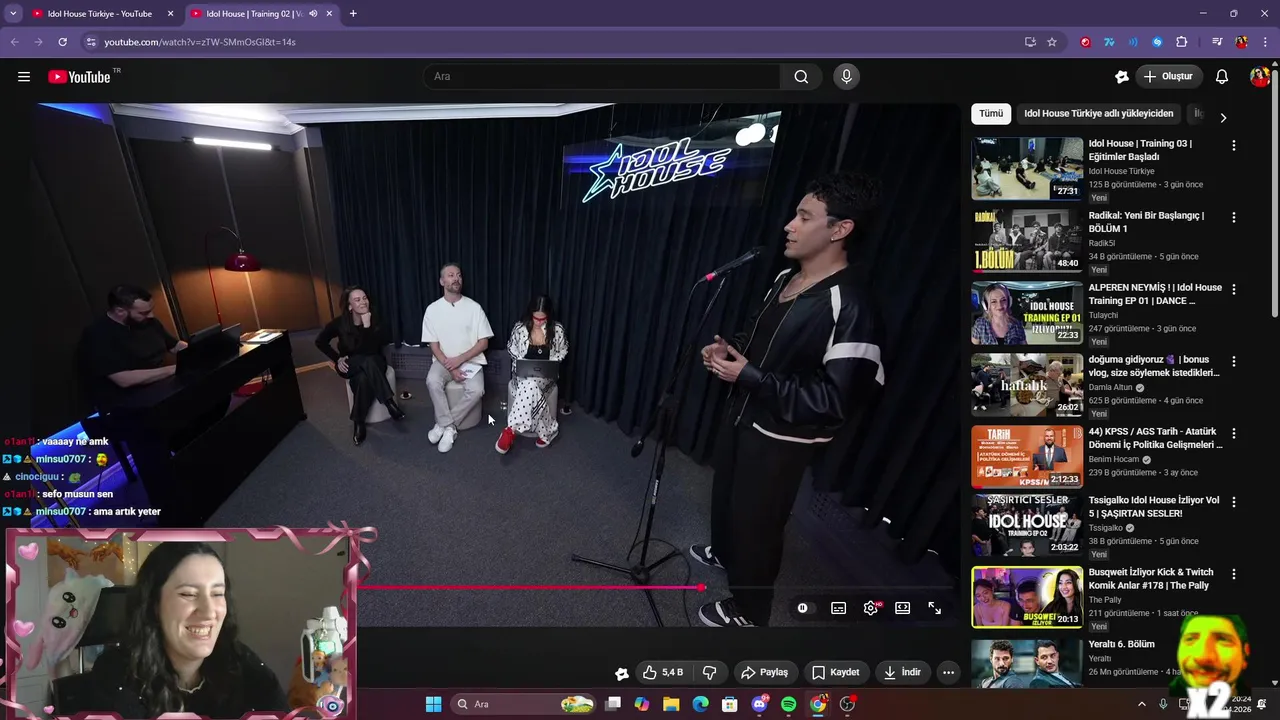Image resolution: width=1280 pixels, height=720 pixels.
Task: Open options menu for Radikal video
Action: (1233, 217)
